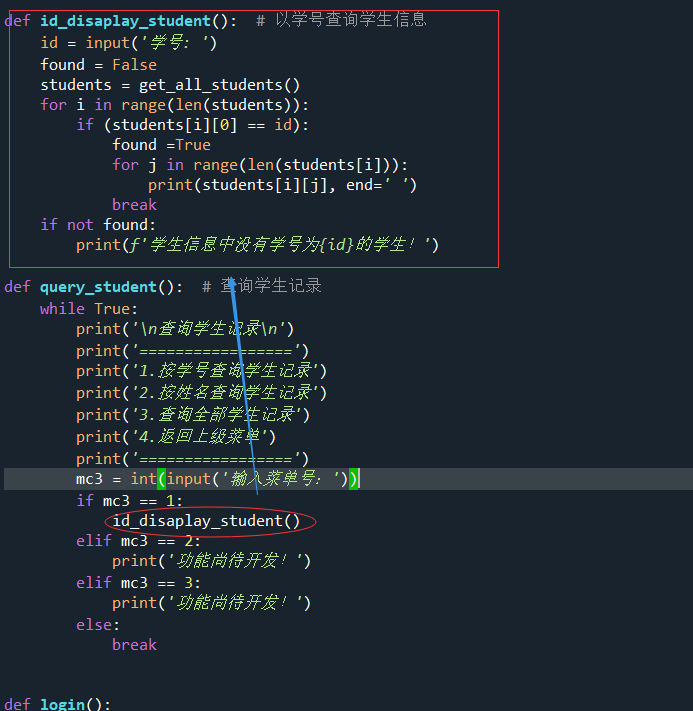Click the 'if (students[i][0] == id):' line
Screen dimensions: 693x711
coord(193,125)
